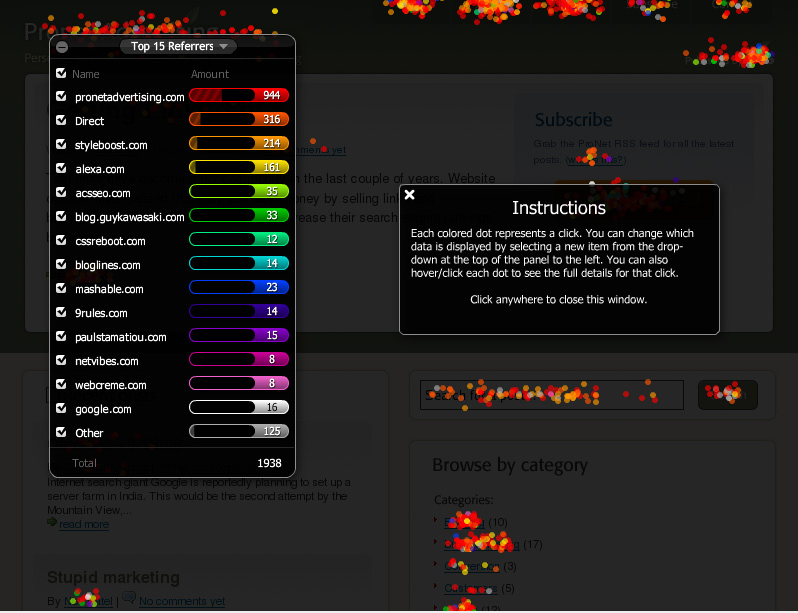Viewport: 798px width, 613px height.
Task: Open the Top 15 Referrers dropdown
Action: coord(178,46)
